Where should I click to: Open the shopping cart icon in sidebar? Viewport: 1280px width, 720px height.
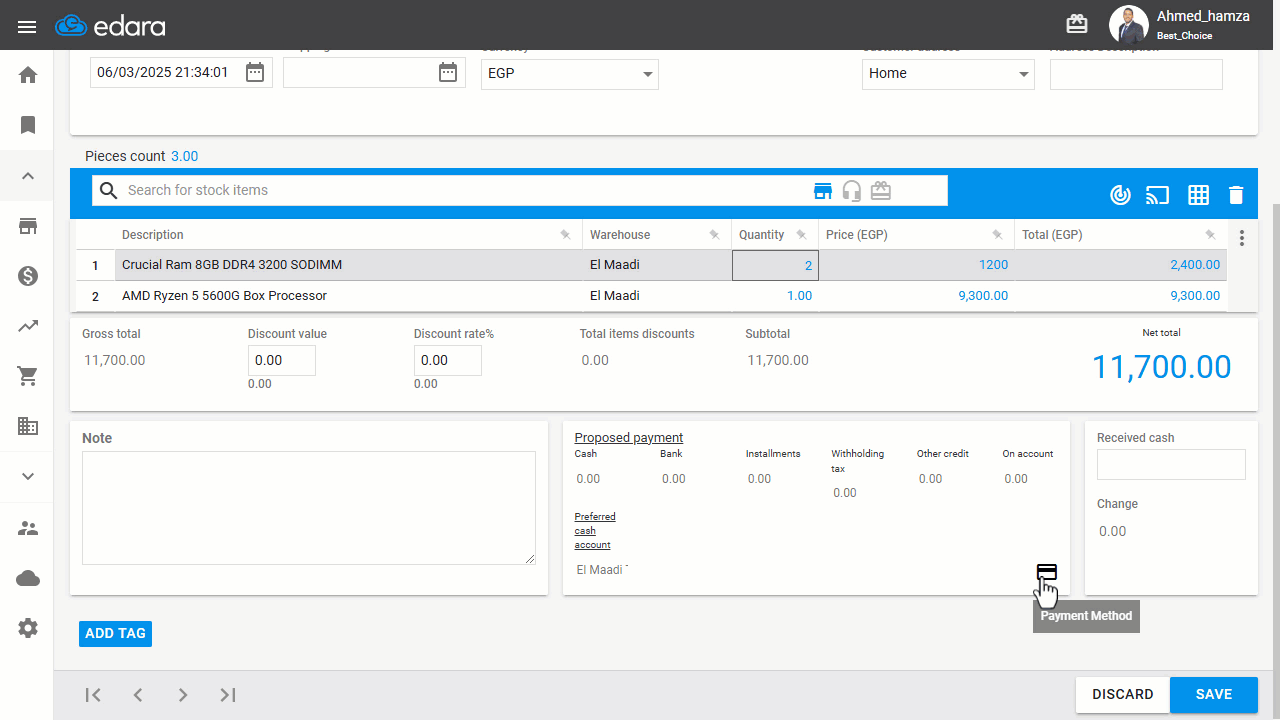28,376
